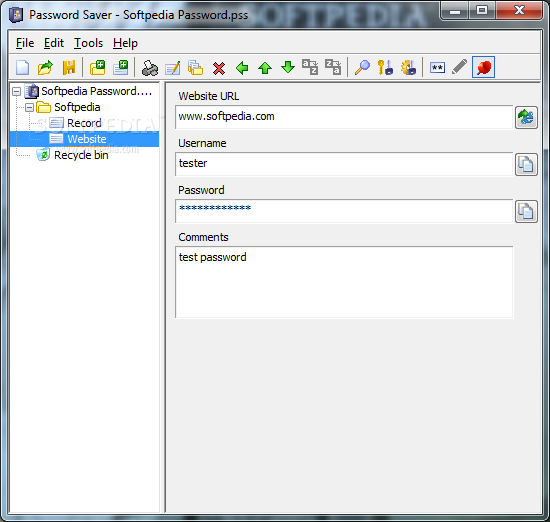Click the gear and lock icon
The height and width of the screenshot is (522, 550).
[x=408, y=67]
